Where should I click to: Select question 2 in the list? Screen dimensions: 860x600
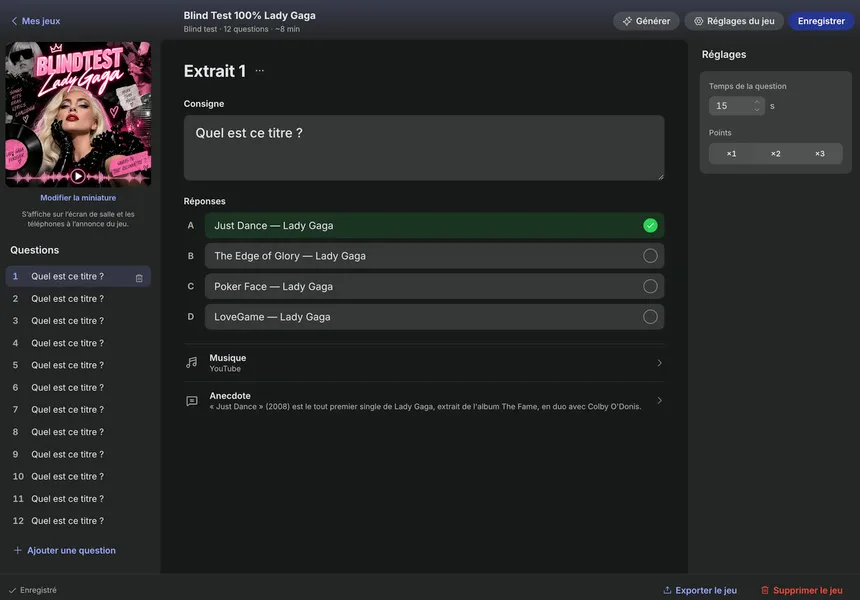pyautogui.click(x=78, y=299)
